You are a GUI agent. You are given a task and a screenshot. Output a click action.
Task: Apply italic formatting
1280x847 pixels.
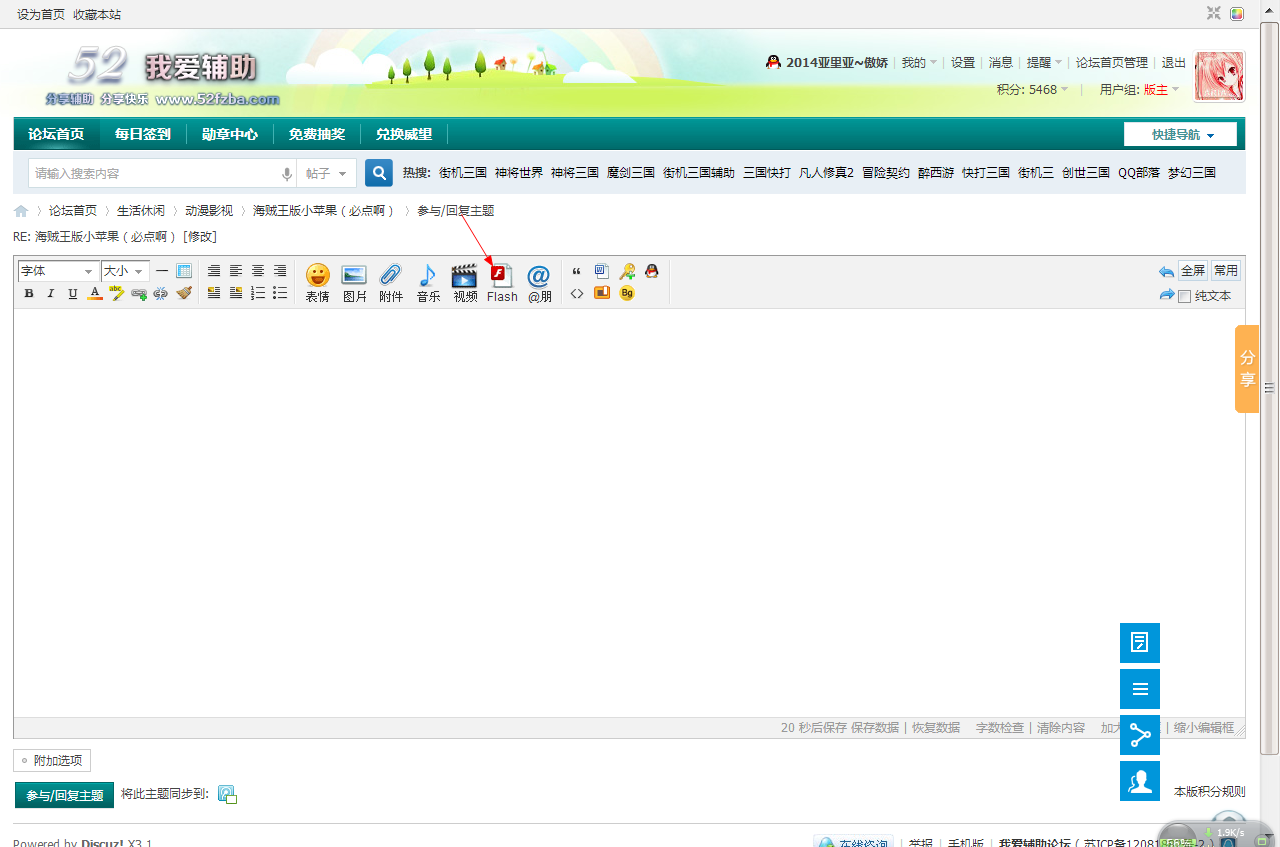[x=51, y=293]
